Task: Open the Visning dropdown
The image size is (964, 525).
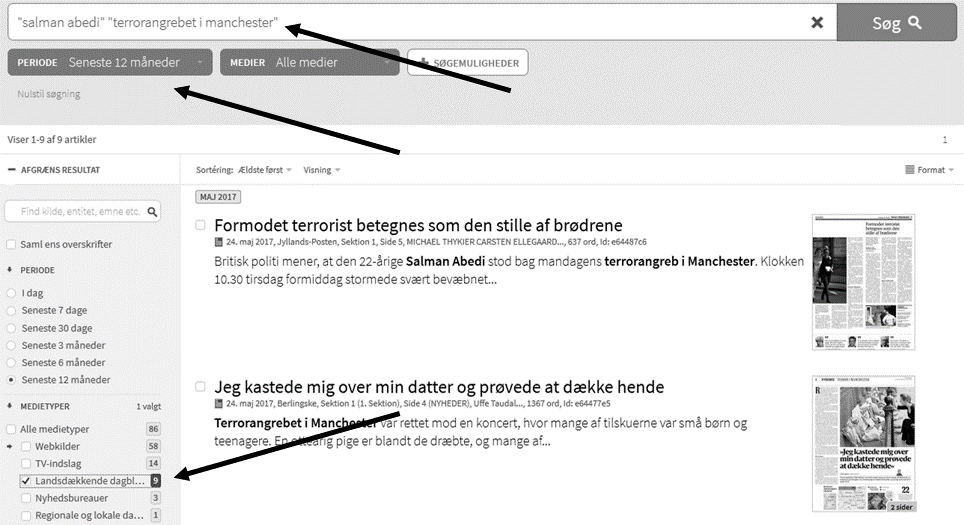Action: point(322,170)
